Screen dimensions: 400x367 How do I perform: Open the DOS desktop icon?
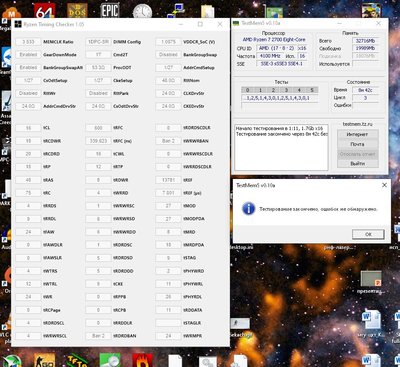tap(77, 11)
